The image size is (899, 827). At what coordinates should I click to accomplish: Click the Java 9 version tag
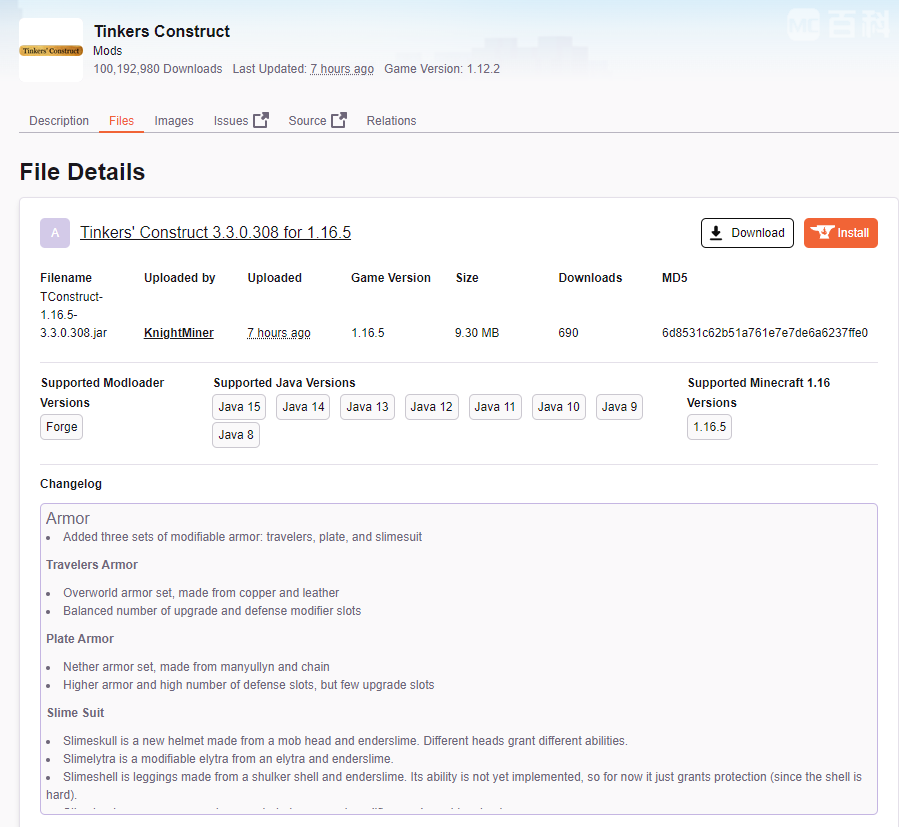(619, 407)
